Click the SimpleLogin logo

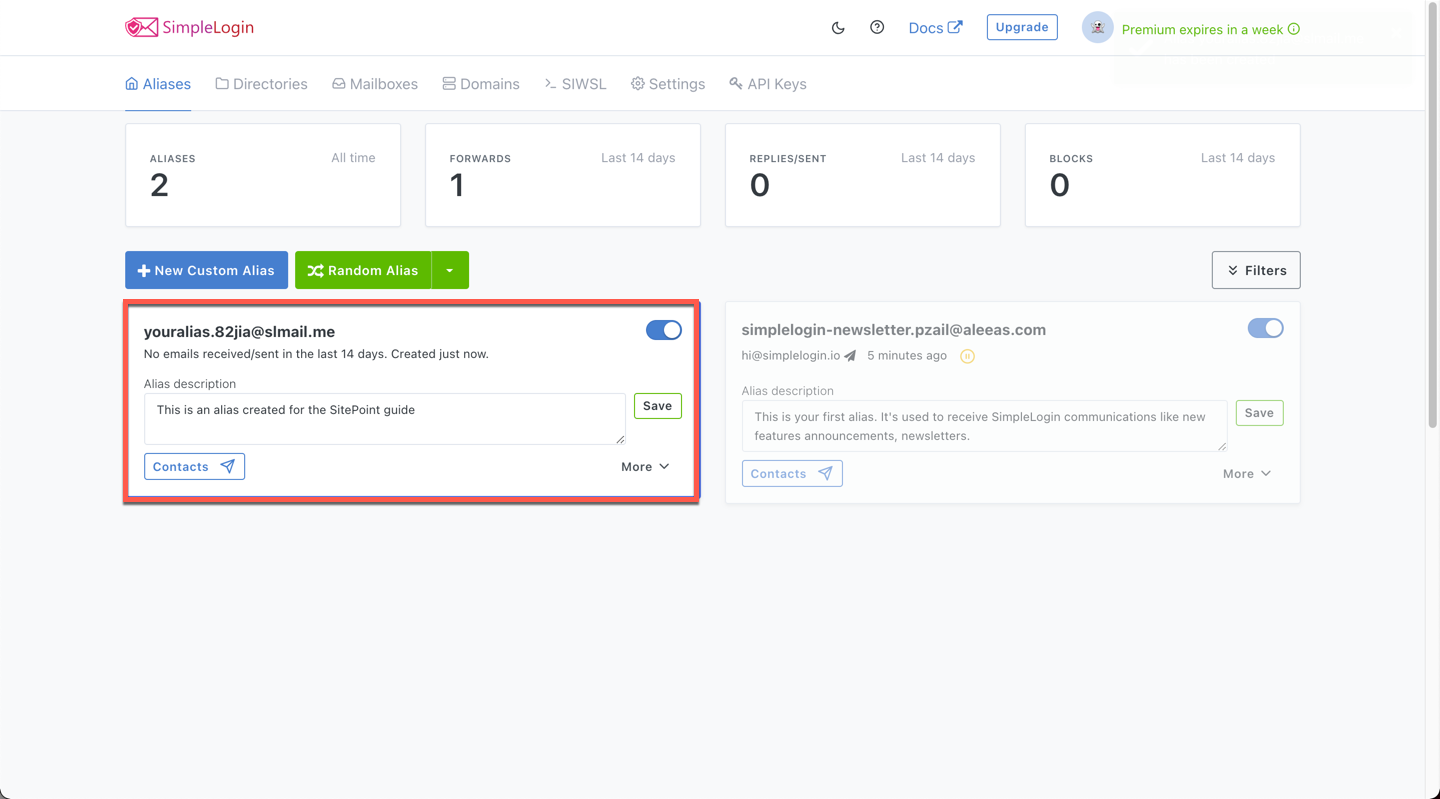coord(189,27)
